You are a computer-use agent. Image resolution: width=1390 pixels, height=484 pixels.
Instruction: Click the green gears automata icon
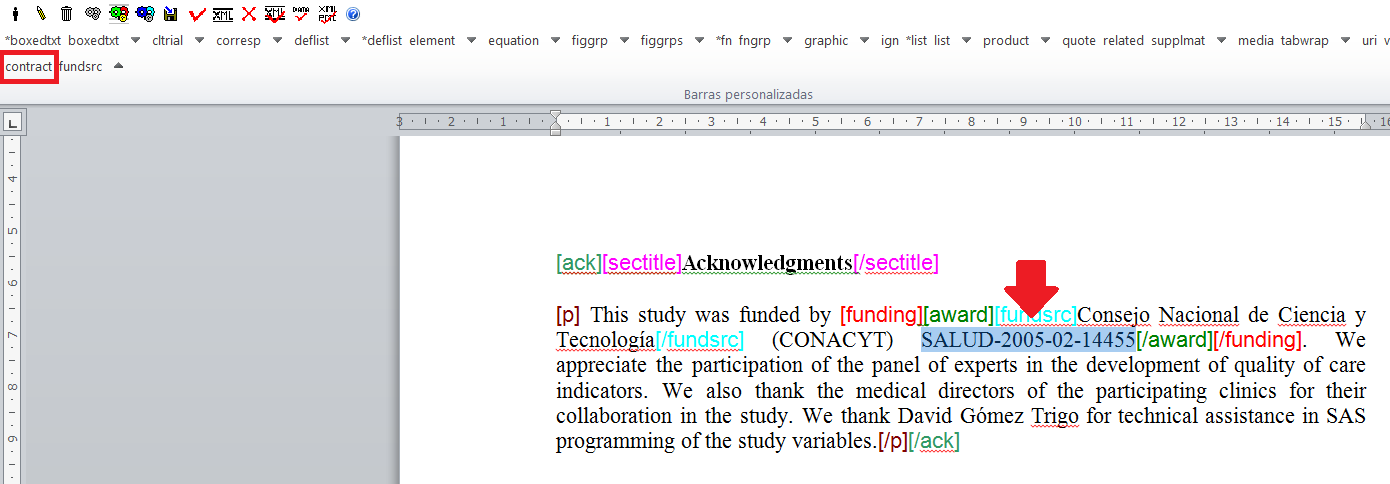point(119,14)
